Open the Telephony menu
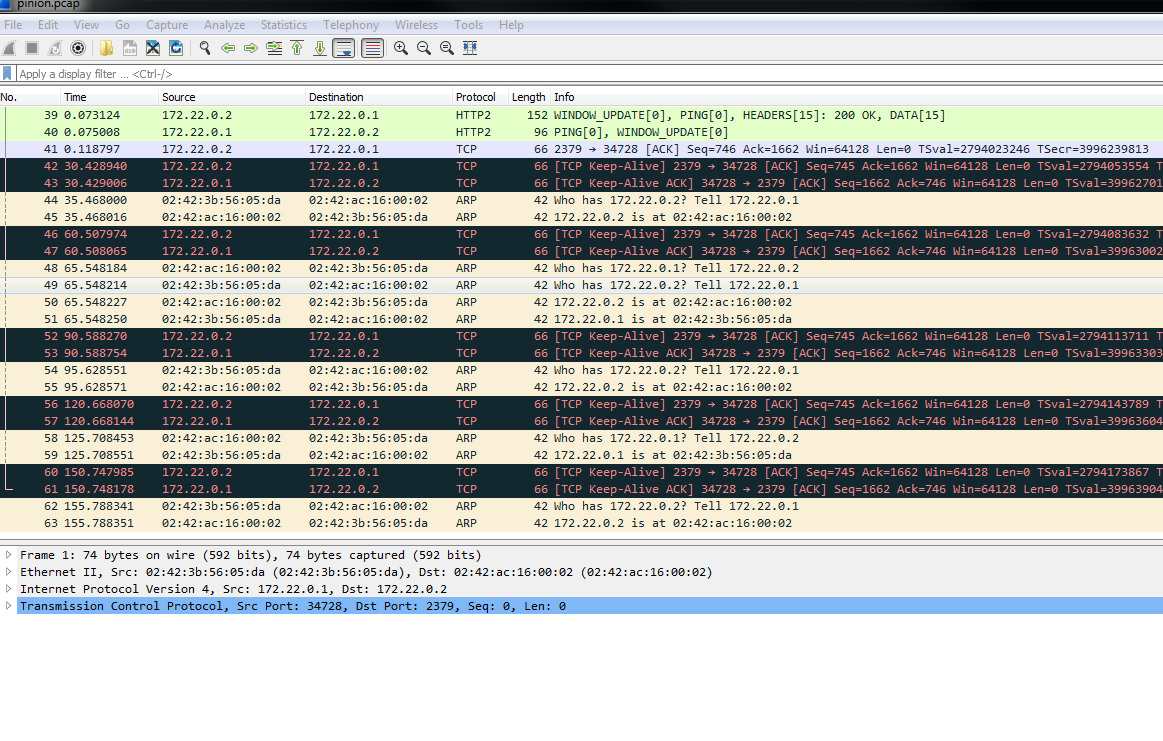Screen dimensions: 1163x741 351,25
